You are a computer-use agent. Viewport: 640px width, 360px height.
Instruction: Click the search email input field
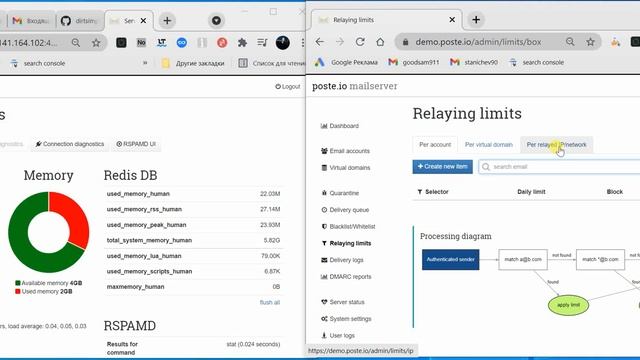[x=559, y=167]
